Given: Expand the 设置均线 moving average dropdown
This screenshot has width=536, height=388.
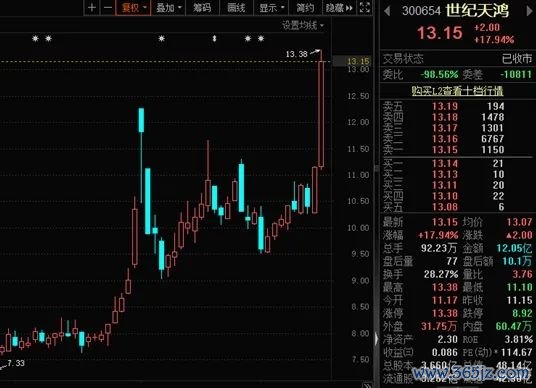Looking at the screenshot, I should (x=303, y=25).
